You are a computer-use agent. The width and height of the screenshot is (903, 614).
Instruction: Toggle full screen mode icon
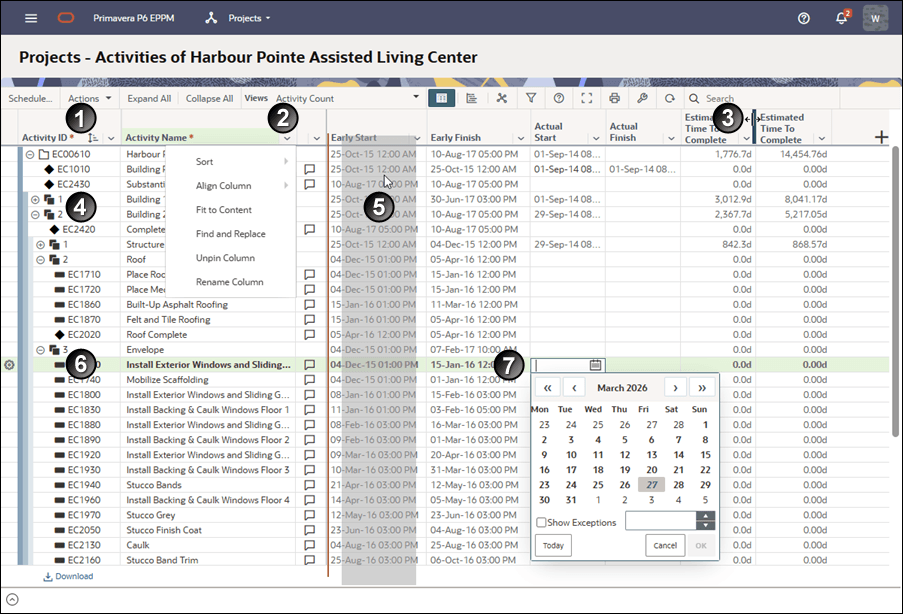pos(586,98)
